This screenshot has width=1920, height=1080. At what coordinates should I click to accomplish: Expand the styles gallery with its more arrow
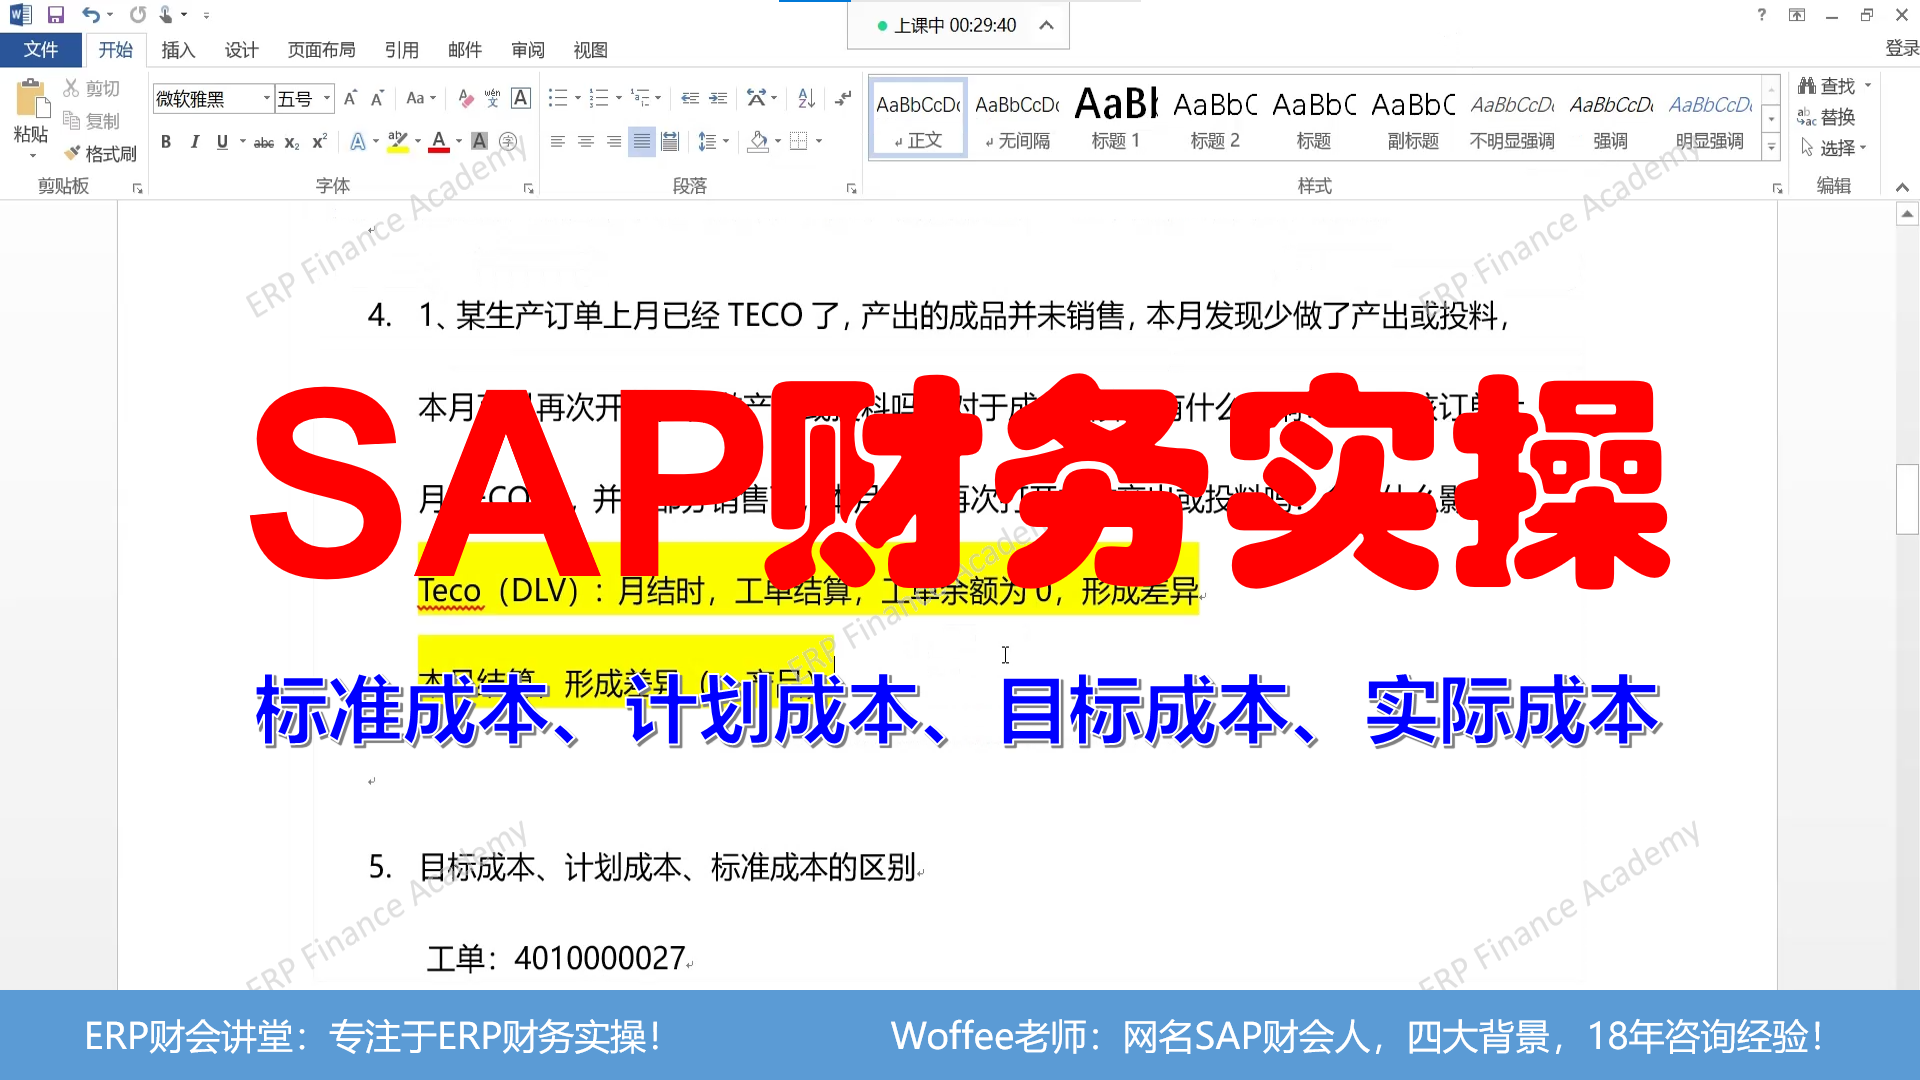tap(1771, 146)
